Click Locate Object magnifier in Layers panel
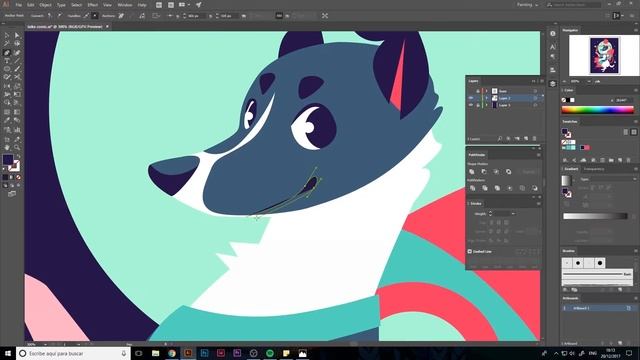640x360 pixels. pyautogui.click(x=500, y=139)
